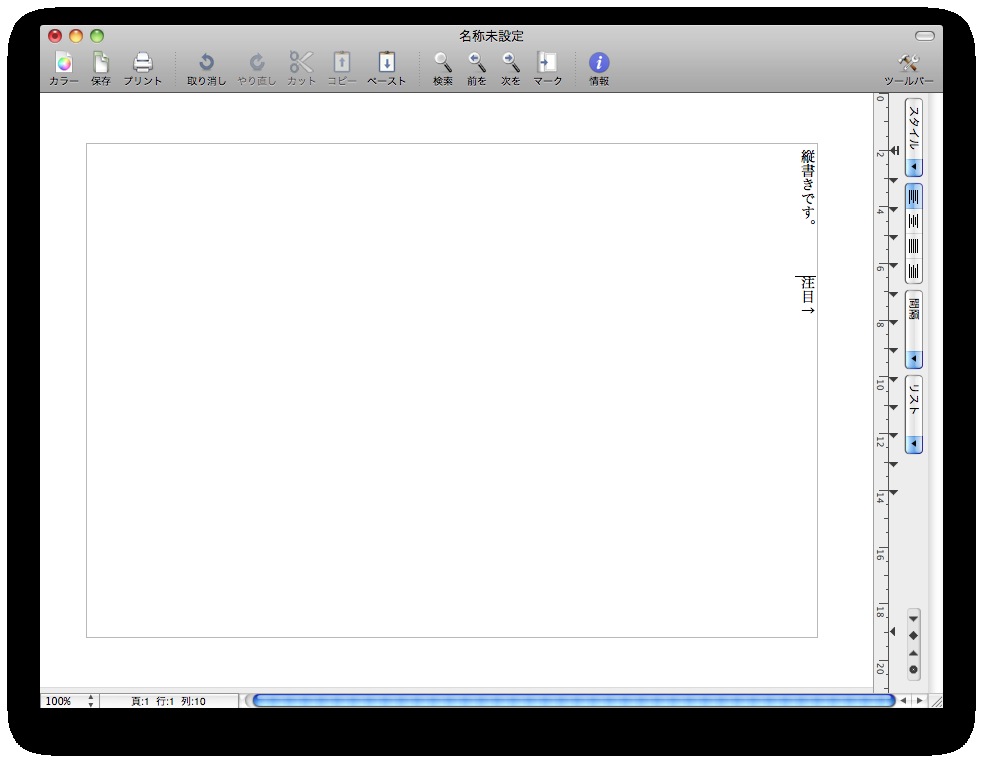Enable first alignment button (highlighted)
This screenshot has height=763, width=983.
click(x=913, y=196)
